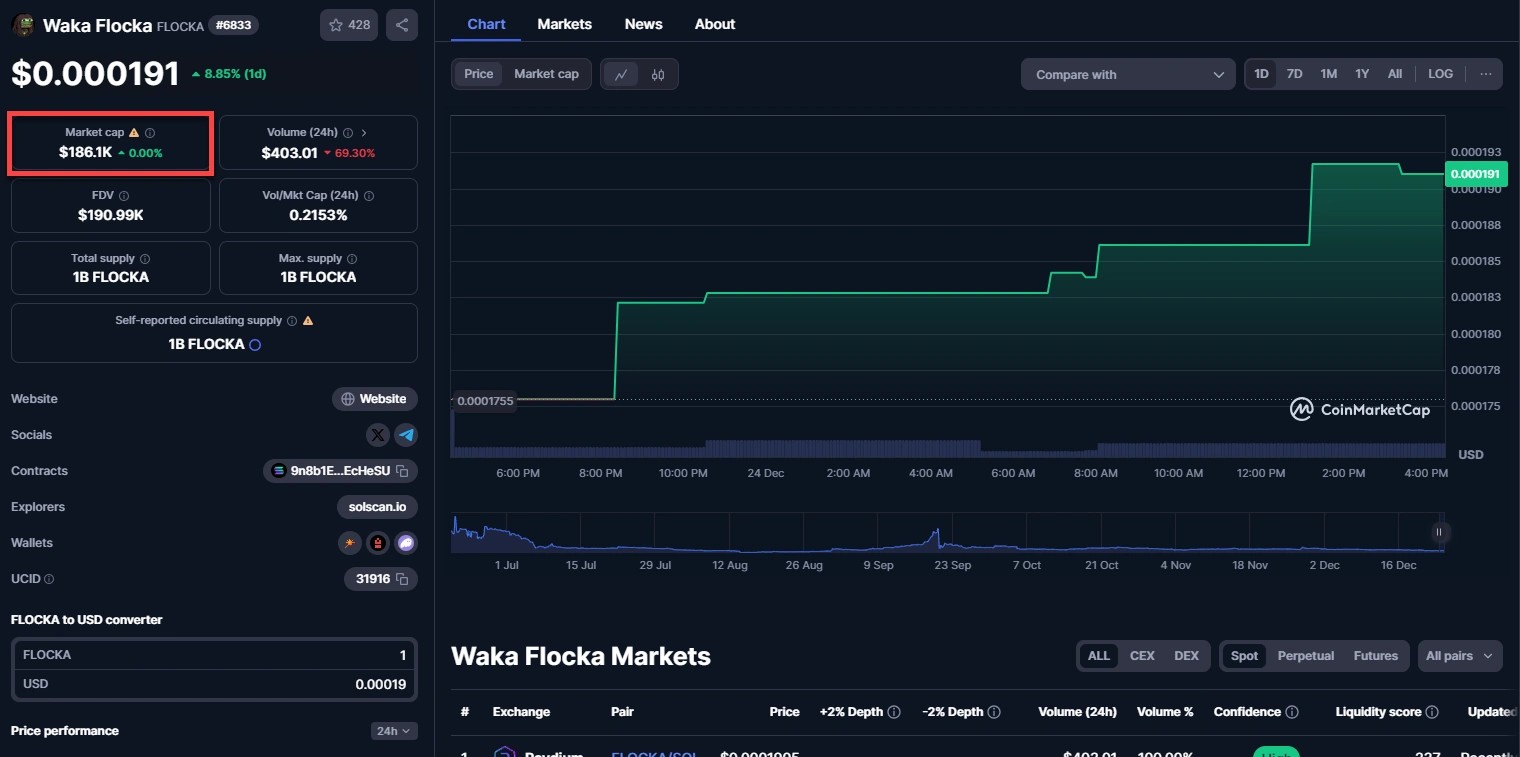Open the Compare with dropdown

(x=1128, y=74)
